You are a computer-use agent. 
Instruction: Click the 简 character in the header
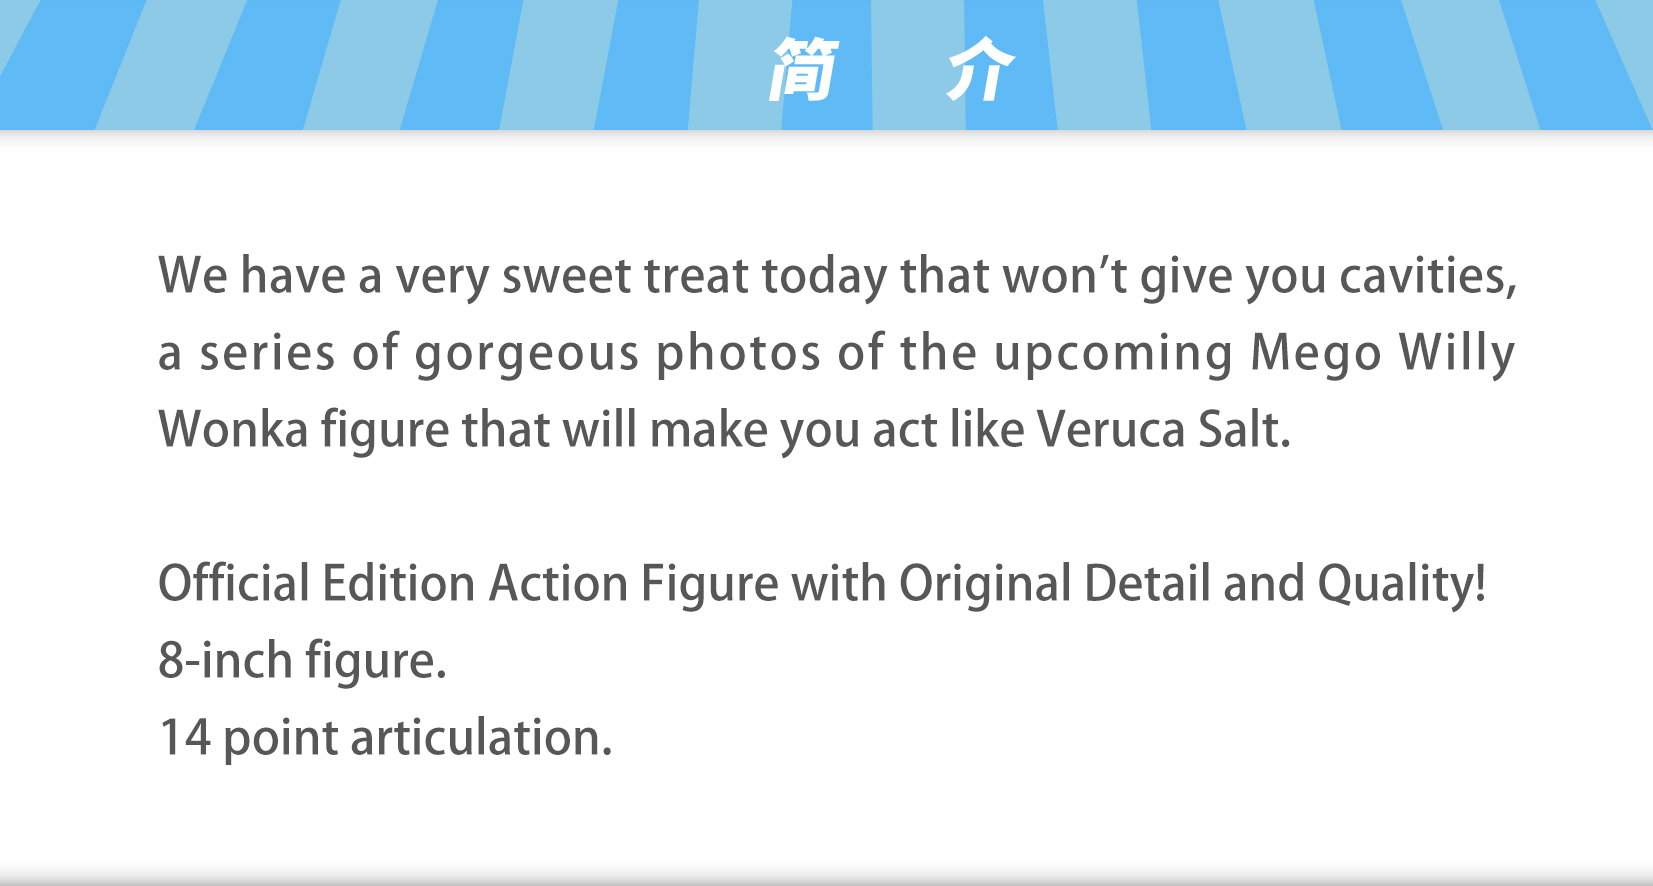(x=803, y=70)
